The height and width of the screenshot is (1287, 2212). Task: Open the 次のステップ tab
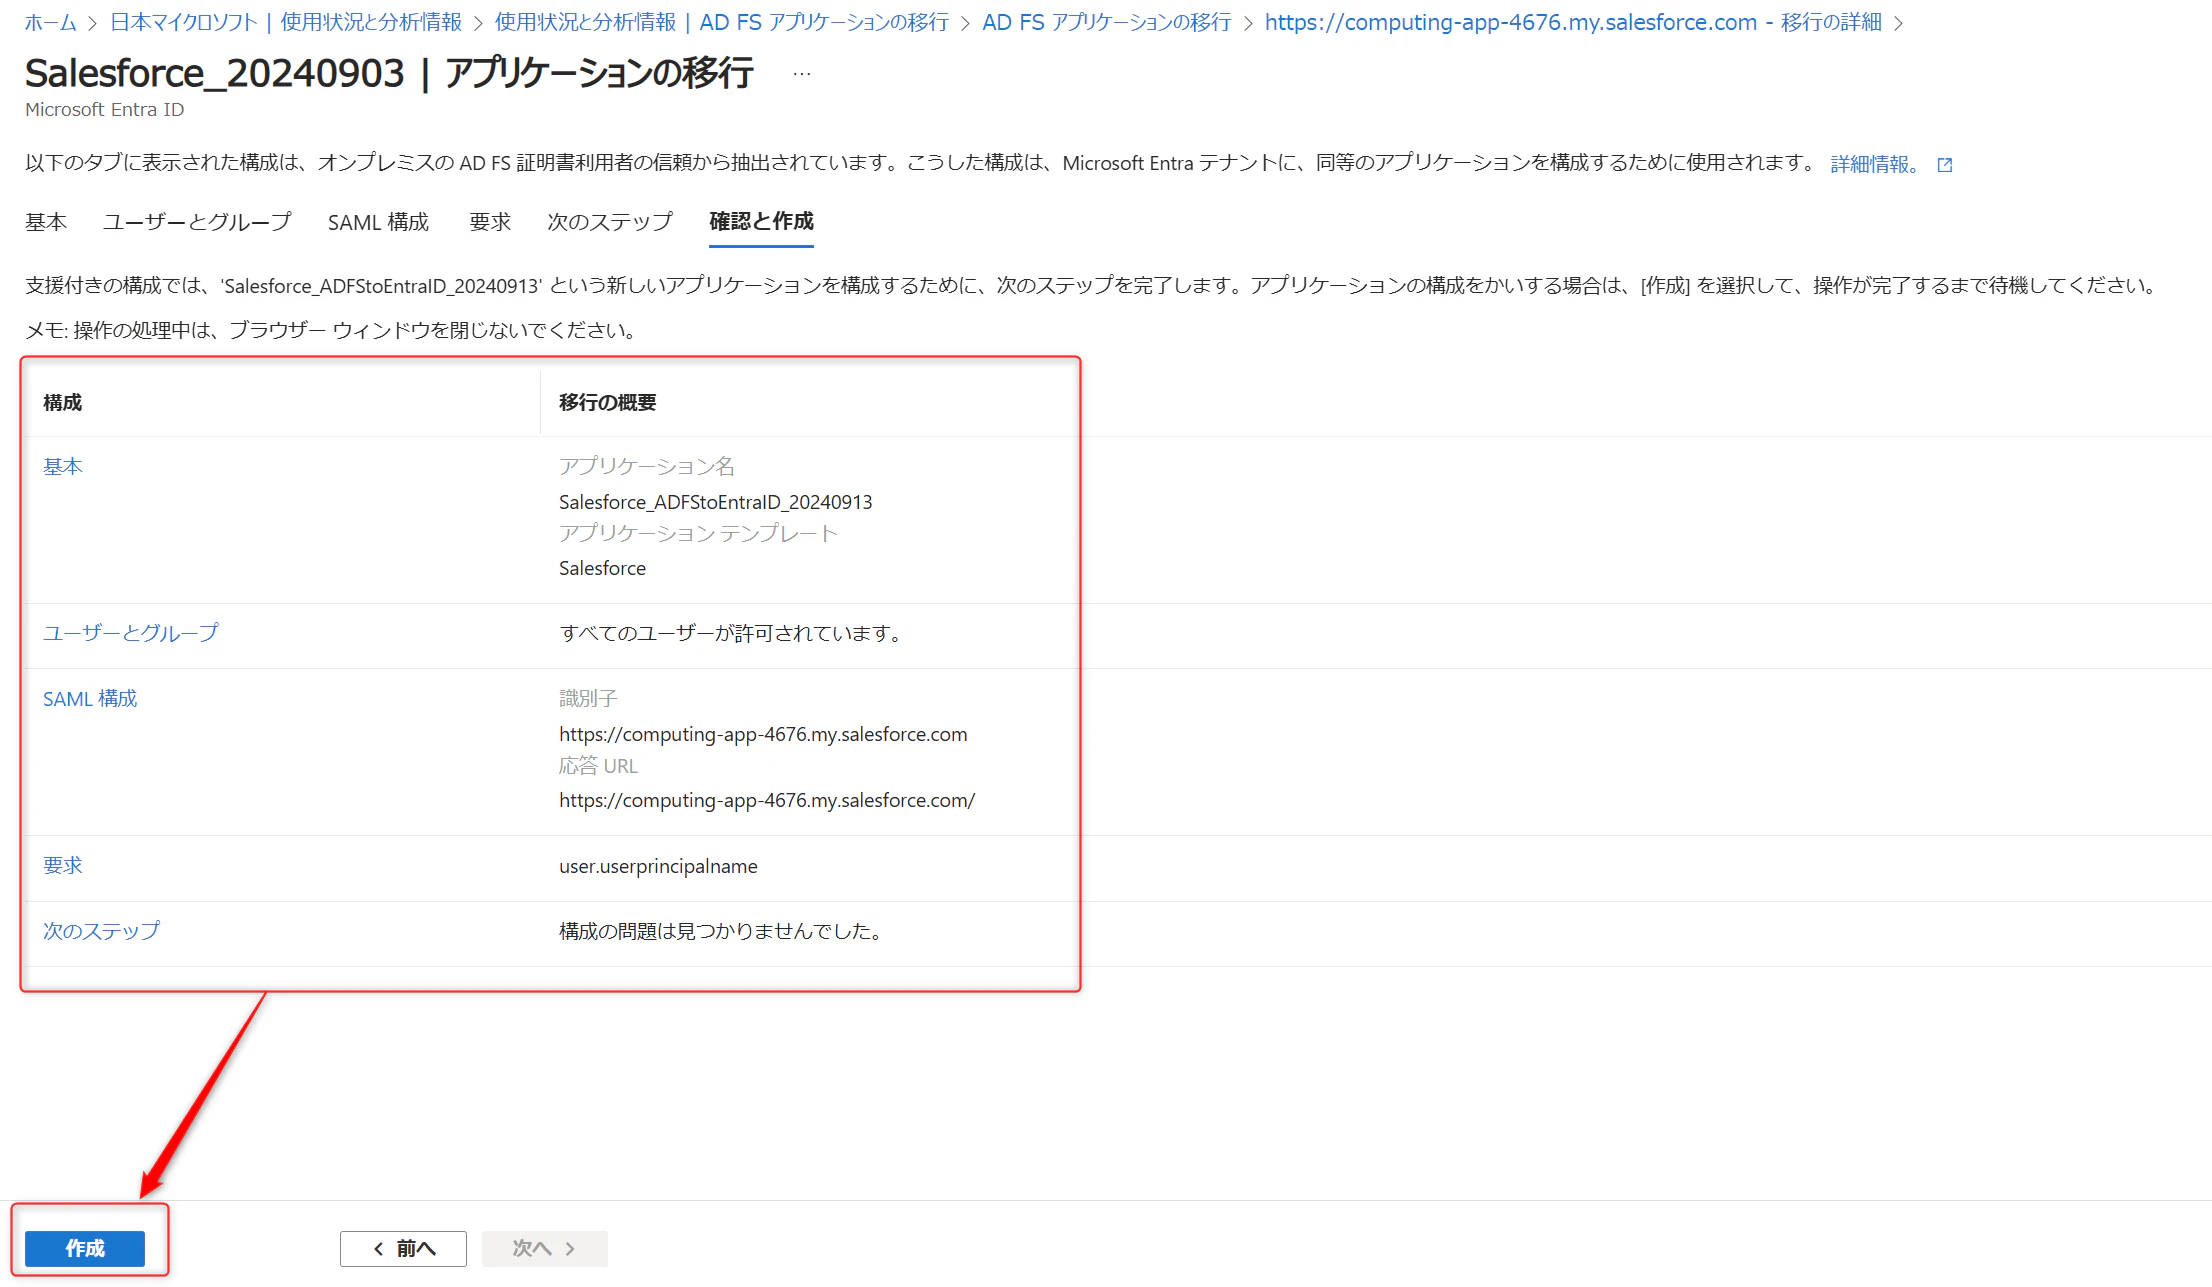pyautogui.click(x=610, y=222)
